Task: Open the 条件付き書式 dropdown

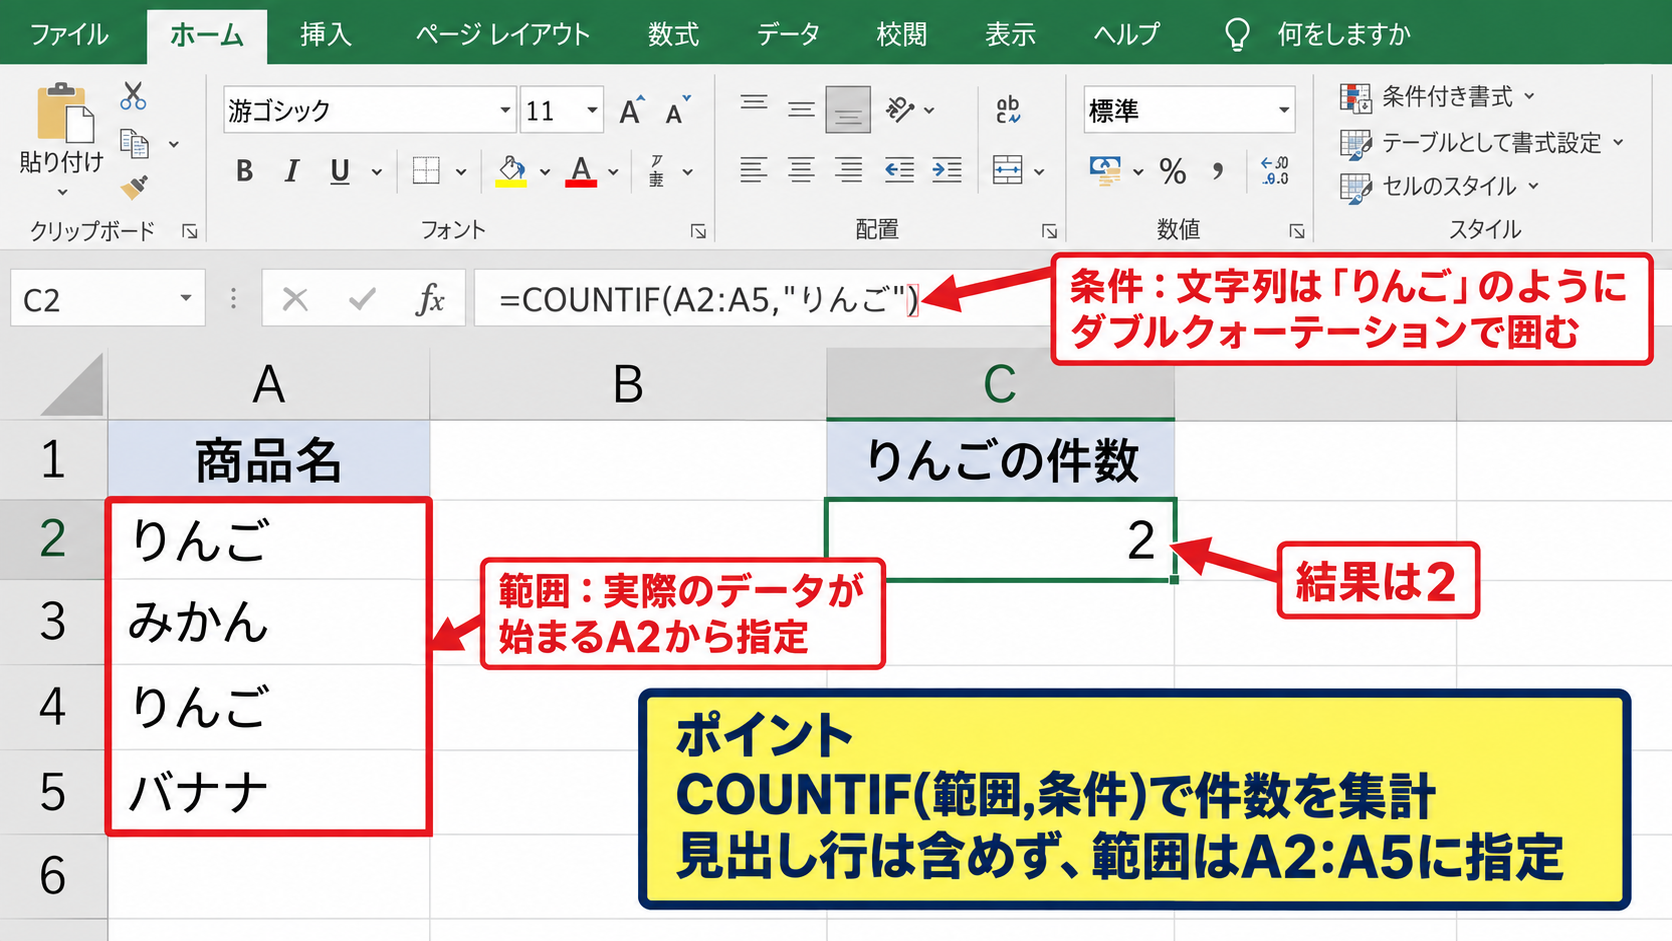Action: pyautogui.click(x=1436, y=97)
